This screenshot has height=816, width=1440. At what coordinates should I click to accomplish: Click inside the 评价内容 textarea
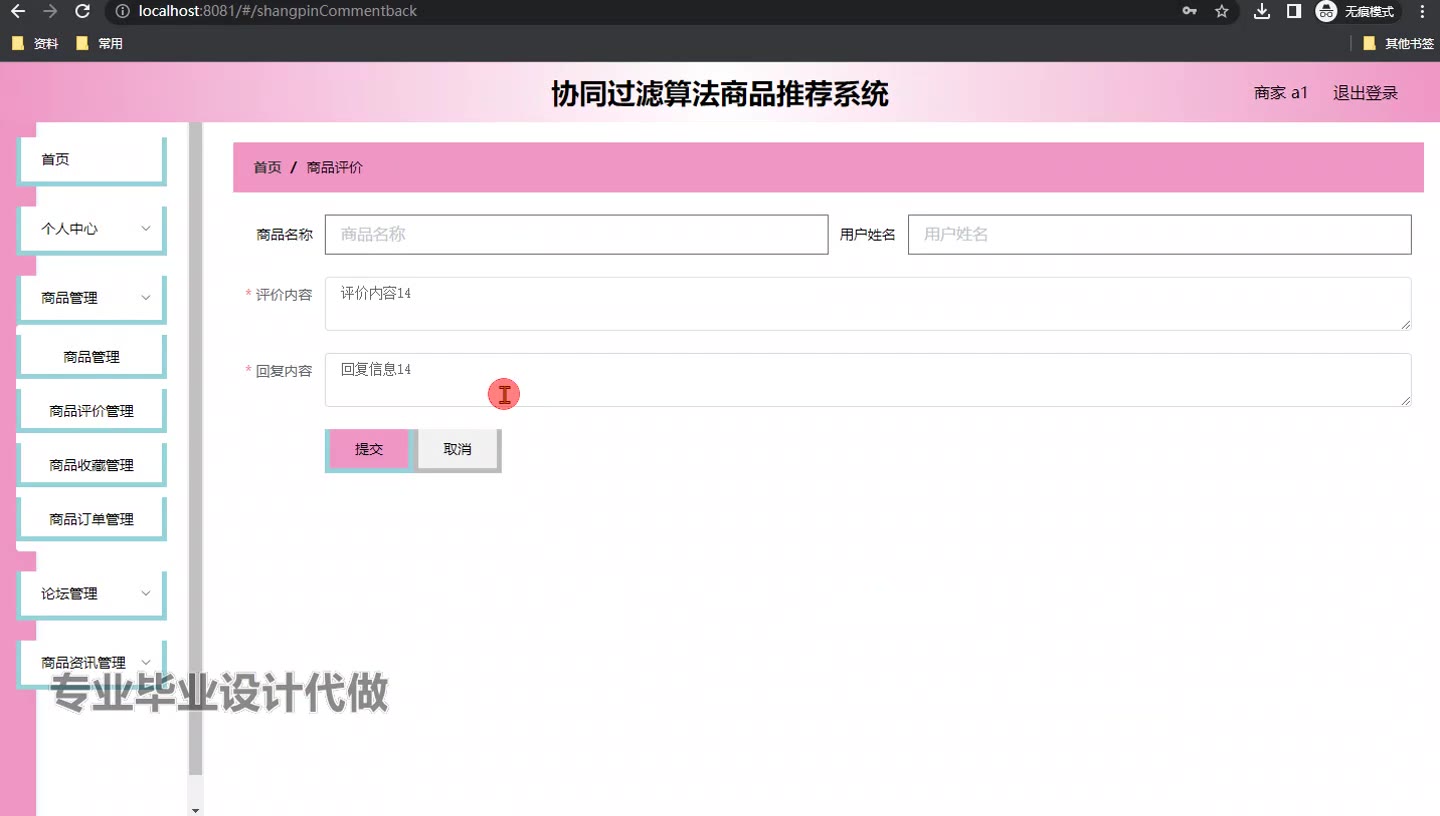[868, 304]
